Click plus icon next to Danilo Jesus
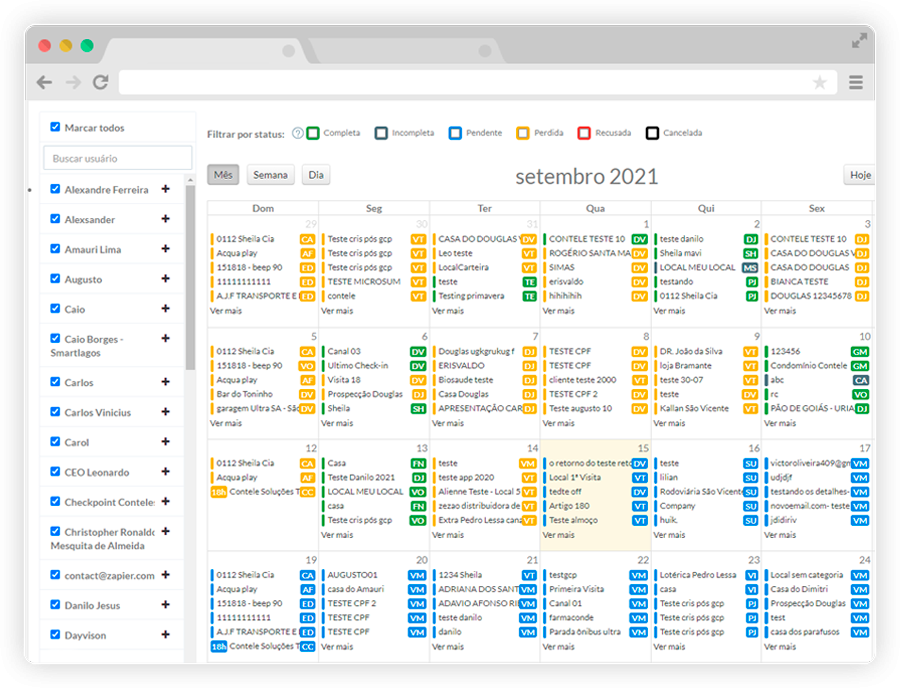 tap(165, 604)
